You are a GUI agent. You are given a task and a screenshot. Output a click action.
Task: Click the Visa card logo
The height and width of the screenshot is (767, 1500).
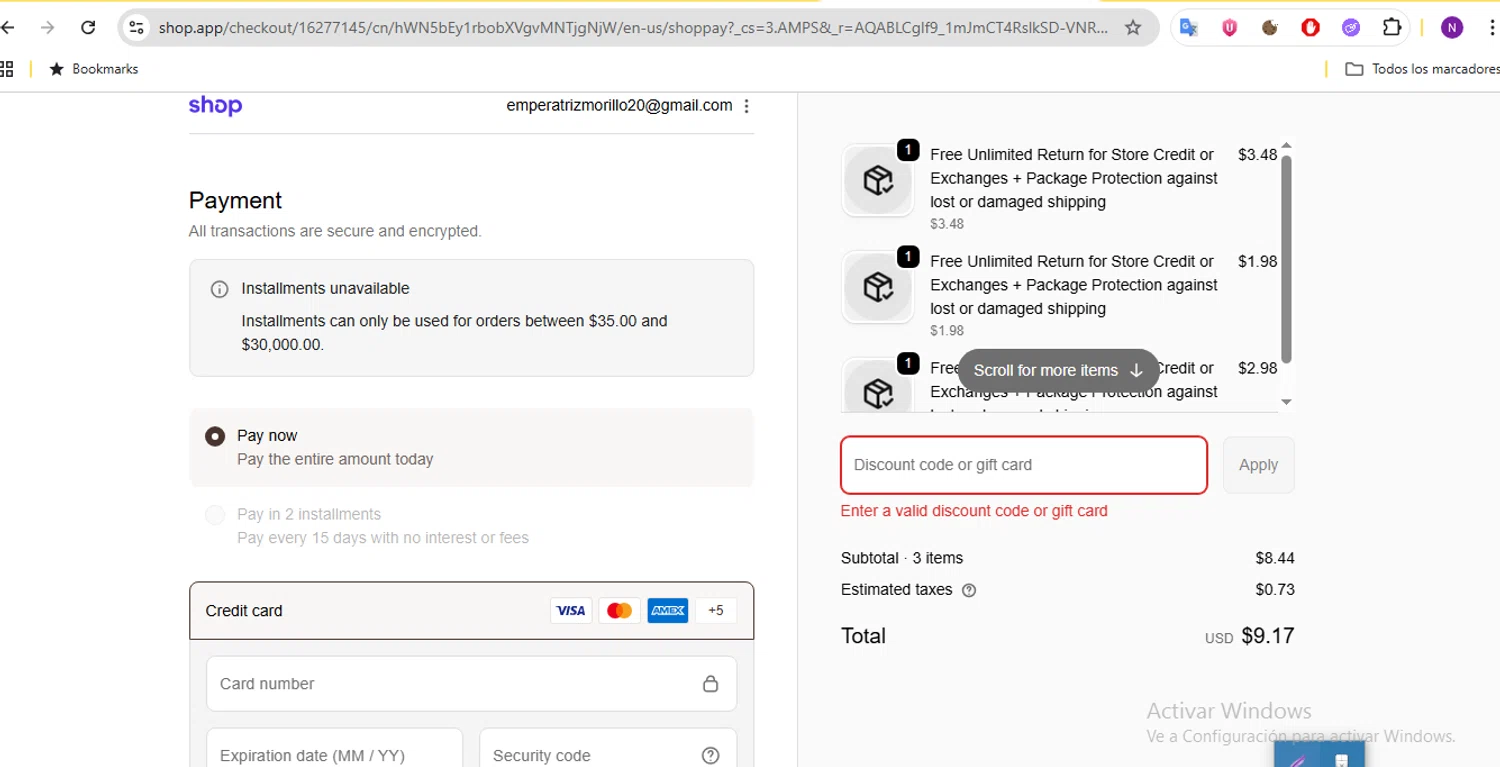(571, 610)
